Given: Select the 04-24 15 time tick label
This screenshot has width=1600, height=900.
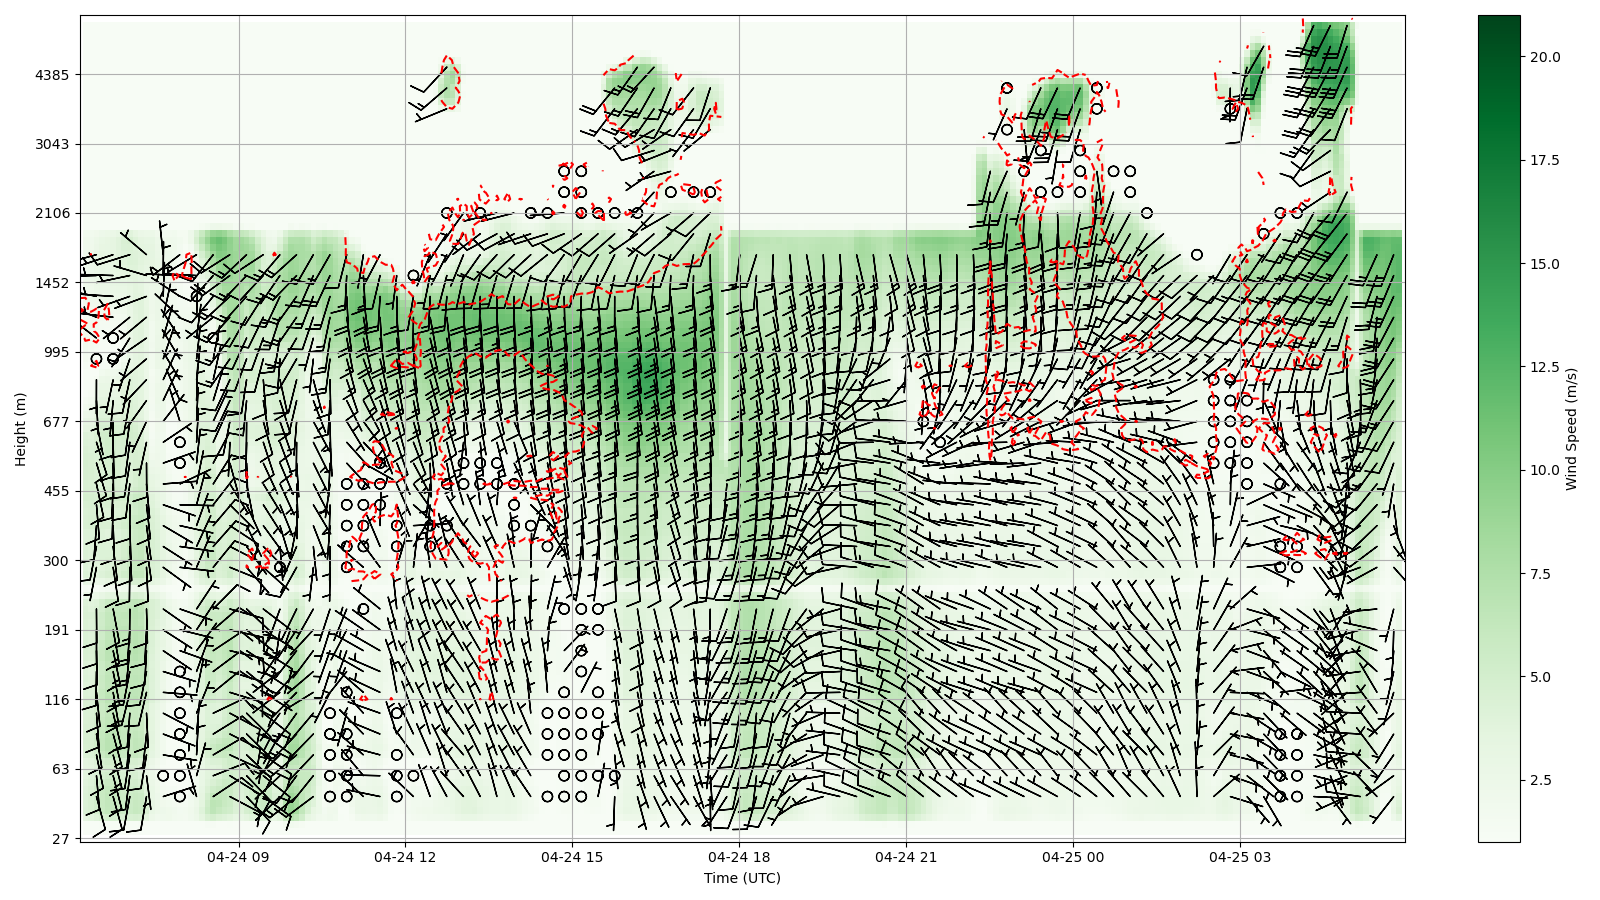Looking at the screenshot, I should [572, 857].
